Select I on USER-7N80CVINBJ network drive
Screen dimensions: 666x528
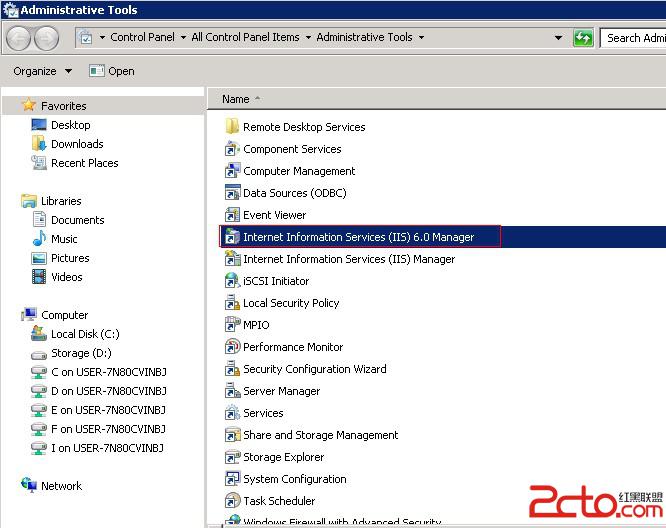[x=107, y=448]
